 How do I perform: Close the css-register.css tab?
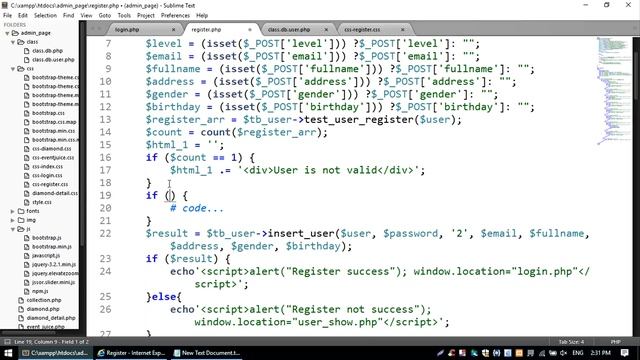point(402,30)
